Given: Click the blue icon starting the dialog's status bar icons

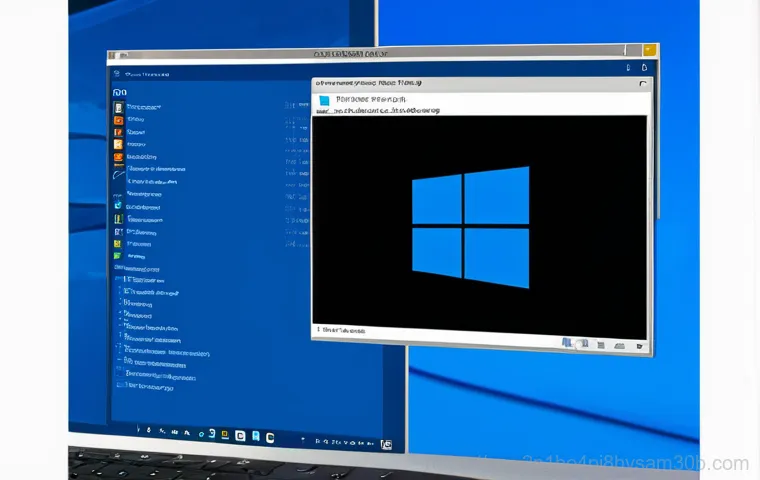Looking at the screenshot, I should 566,343.
